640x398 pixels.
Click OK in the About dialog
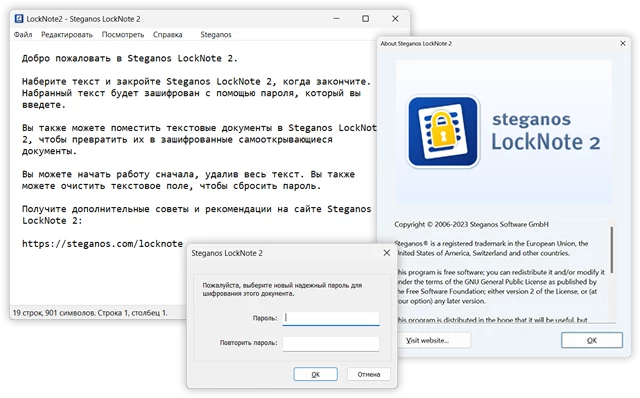(592, 340)
